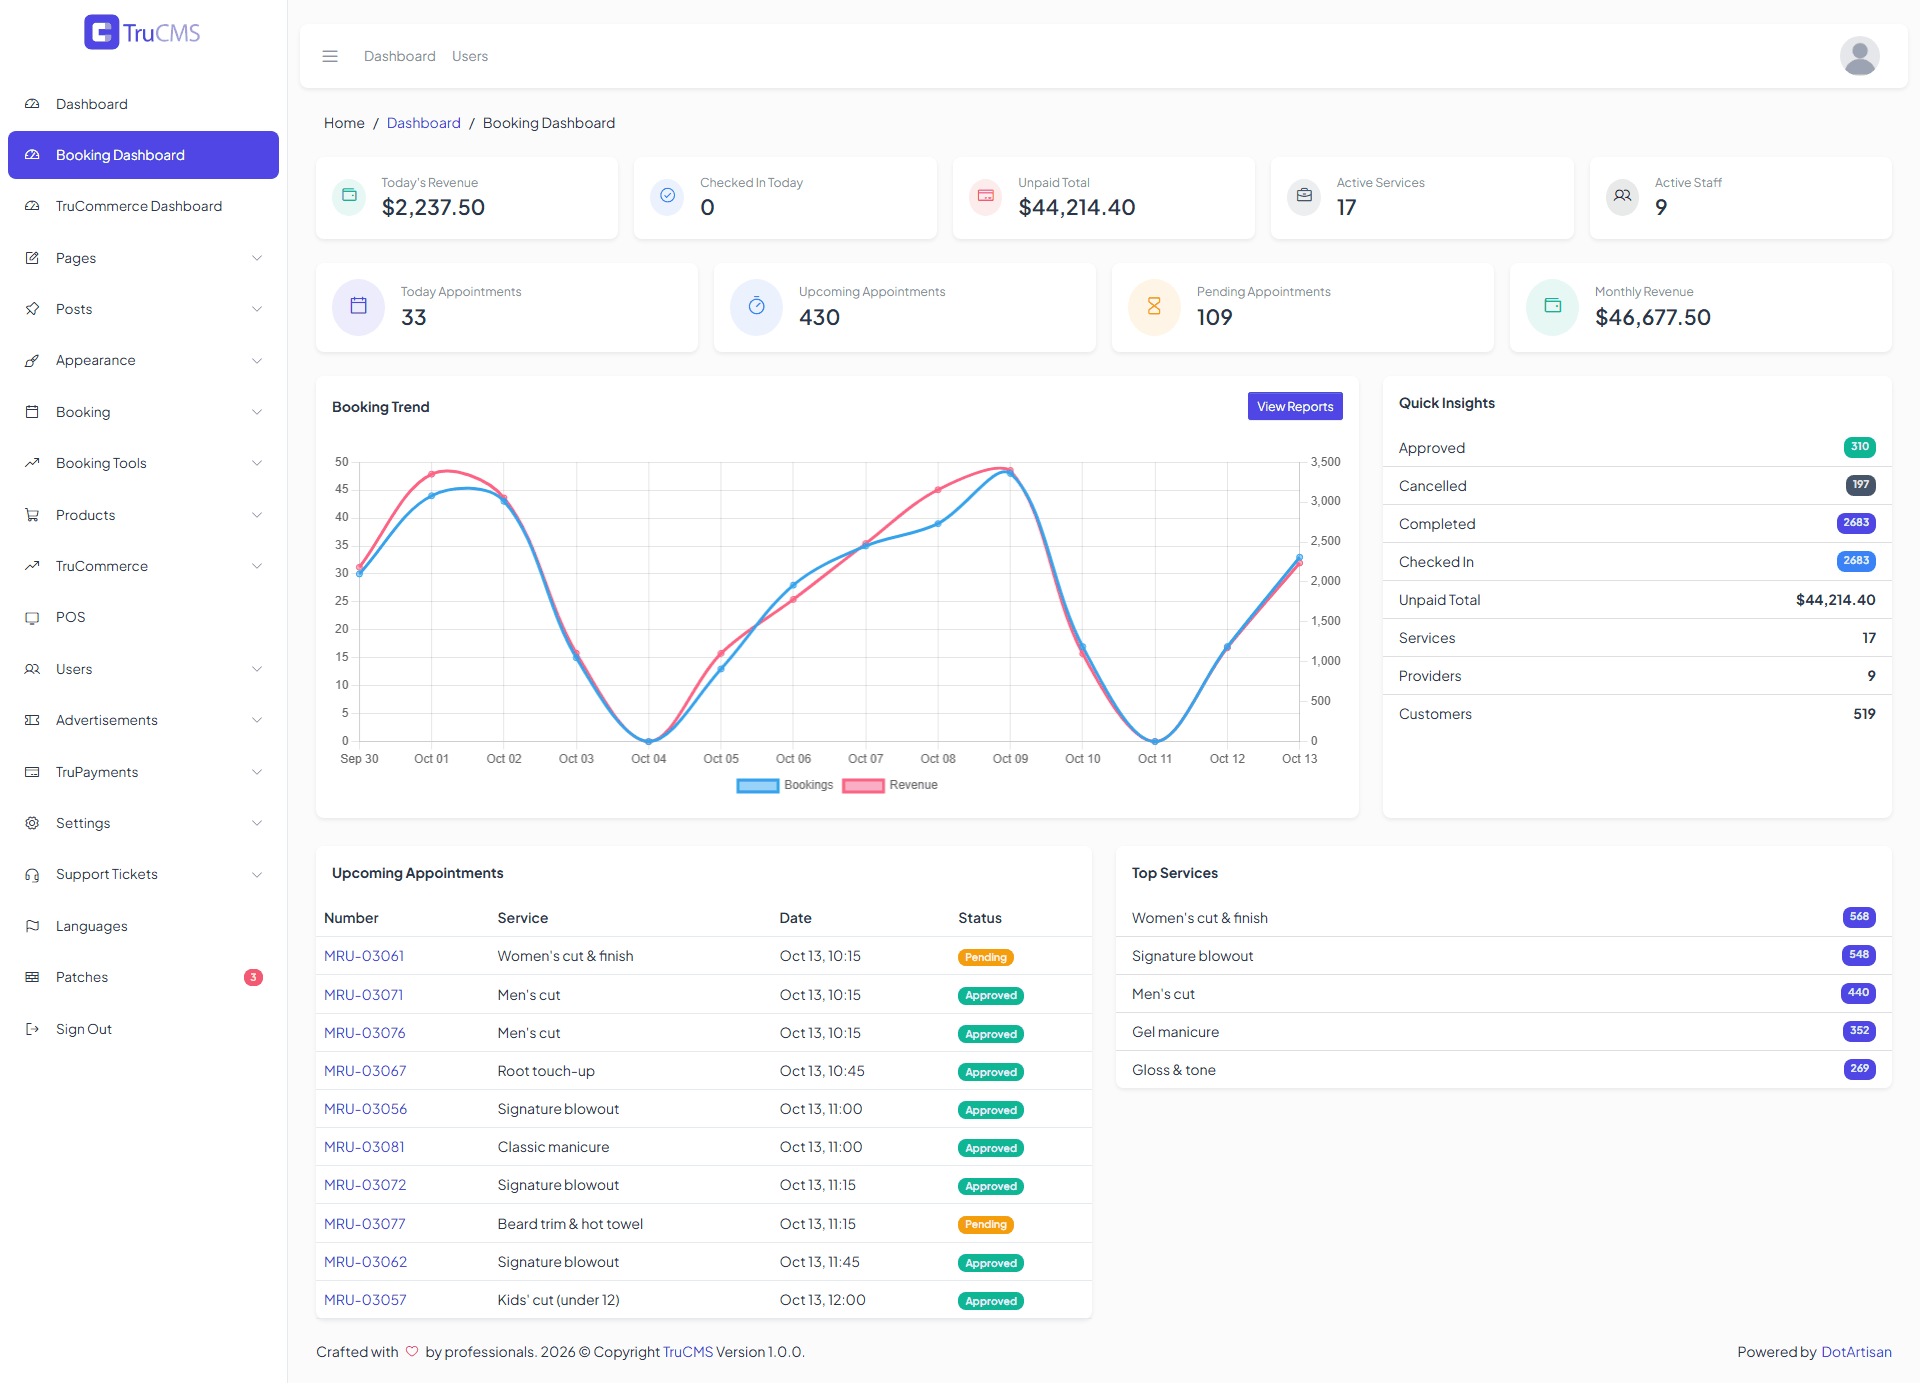
Task: Expand the Pages sidebar chevron
Action: point(257,258)
